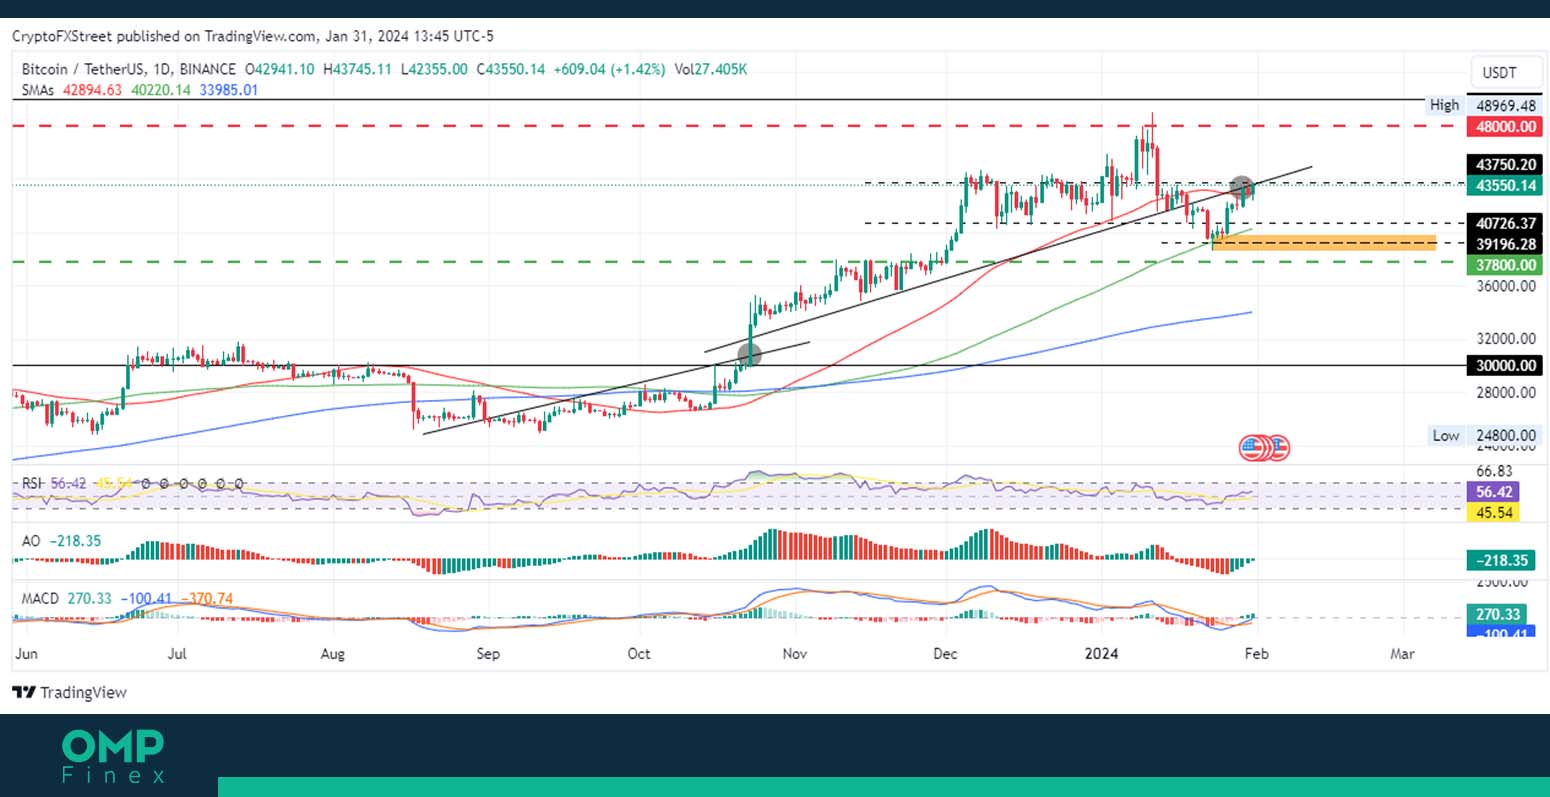Click the RSI indicator label
Viewport: 1550px width, 797px height.
pyautogui.click(x=33, y=483)
